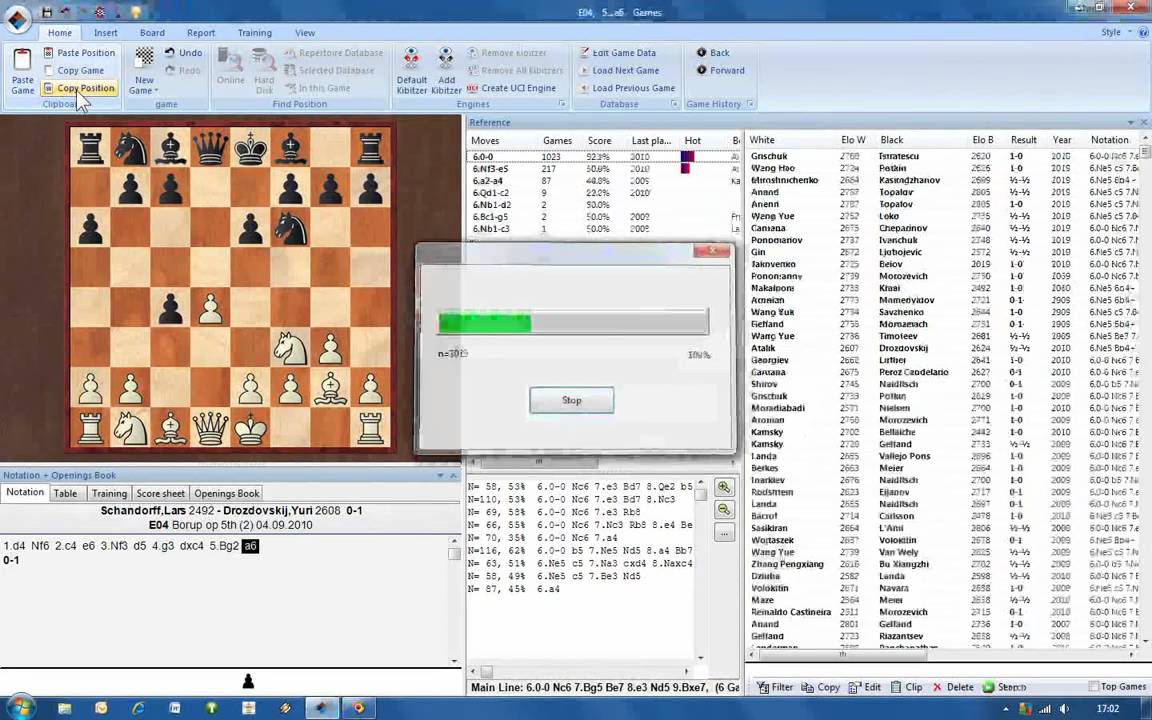Show hidden system tray icons
This screenshot has width=1152, height=720.
click(x=1005, y=709)
